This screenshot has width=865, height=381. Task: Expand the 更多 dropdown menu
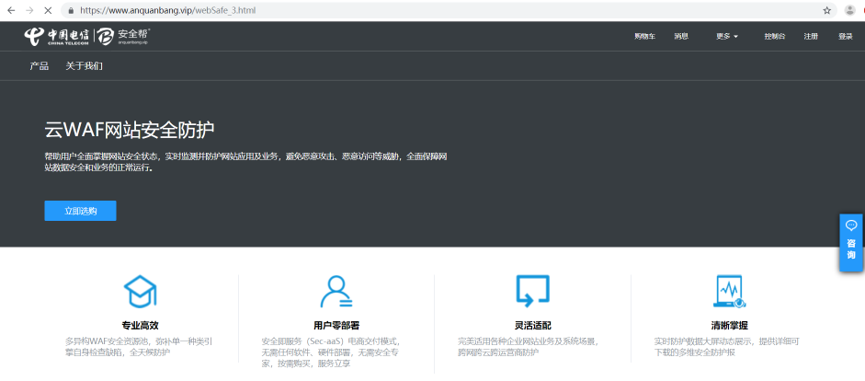pyautogui.click(x=727, y=36)
